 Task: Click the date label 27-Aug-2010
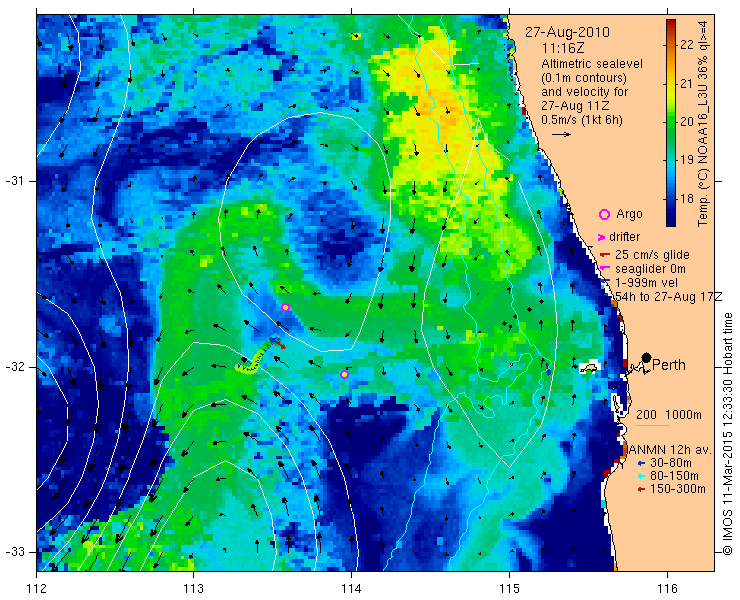(x=567, y=33)
